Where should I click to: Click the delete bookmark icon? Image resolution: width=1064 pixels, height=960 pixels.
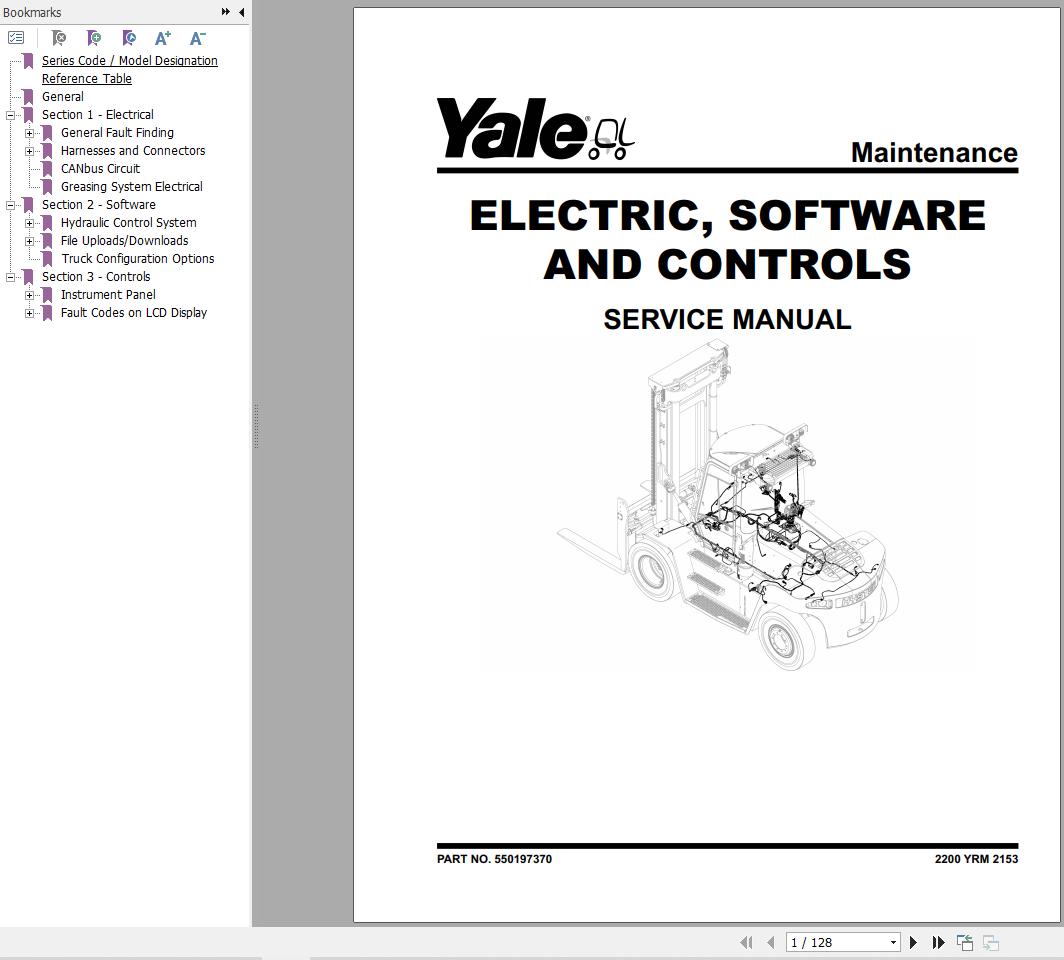[59, 38]
